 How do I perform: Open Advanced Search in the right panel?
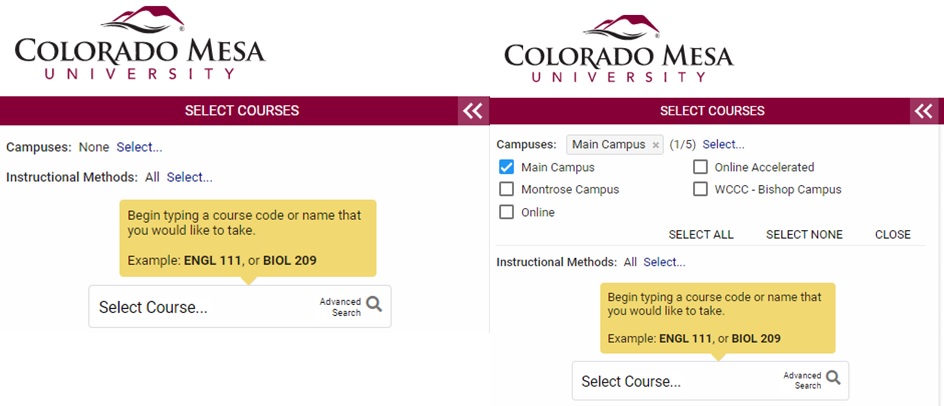pos(802,380)
